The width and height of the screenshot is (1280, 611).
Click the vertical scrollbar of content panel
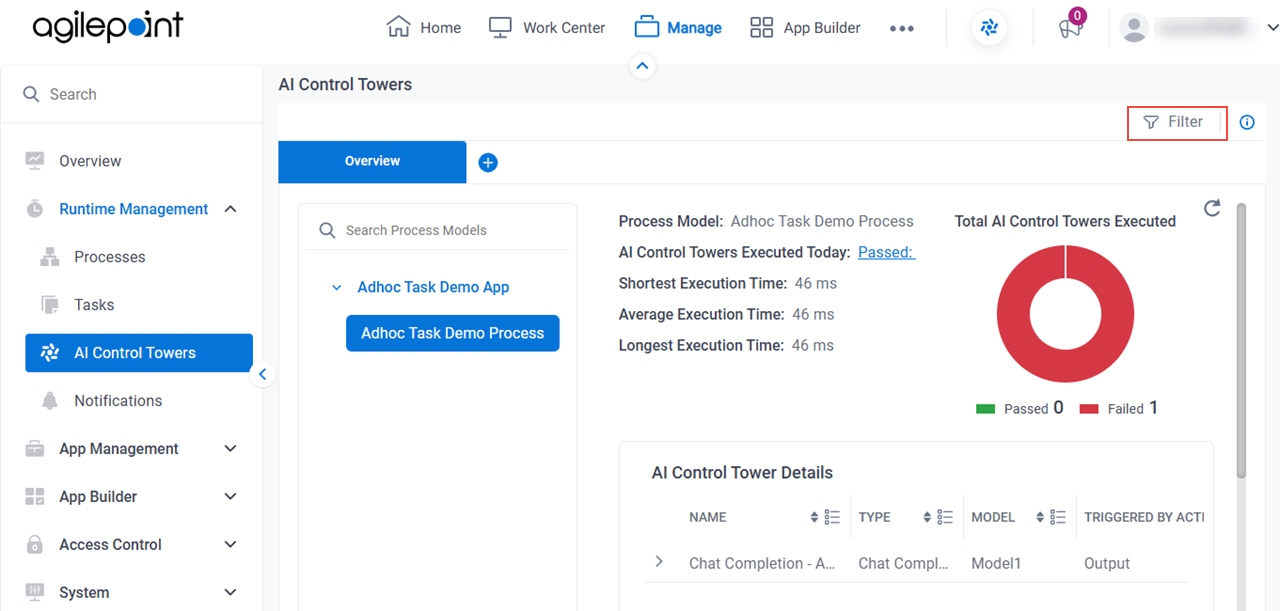click(1242, 340)
